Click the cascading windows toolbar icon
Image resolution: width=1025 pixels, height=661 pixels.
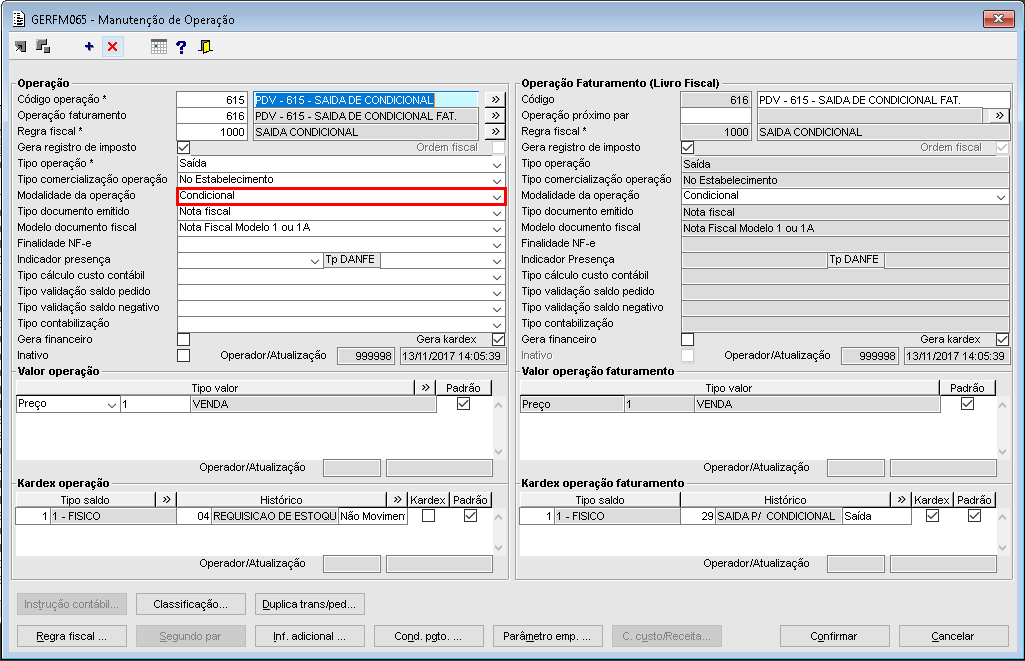(x=43, y=46)
